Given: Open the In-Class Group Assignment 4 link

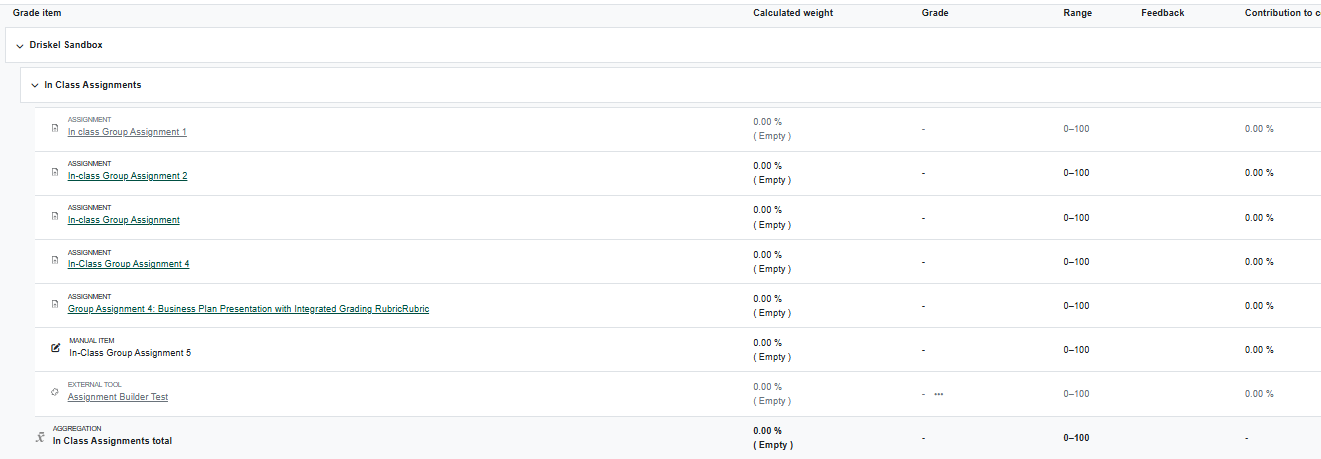Looking at the screenshot, I should 128,264.
